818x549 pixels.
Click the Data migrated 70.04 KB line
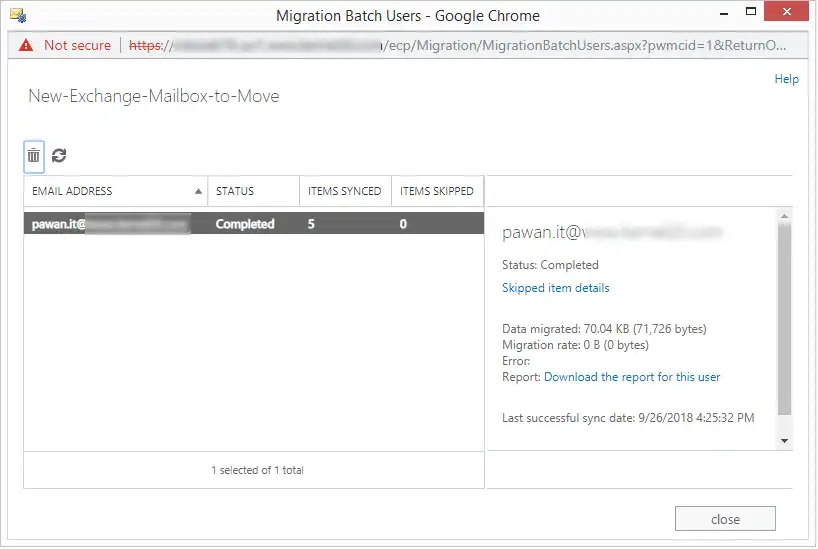(604, 329)
